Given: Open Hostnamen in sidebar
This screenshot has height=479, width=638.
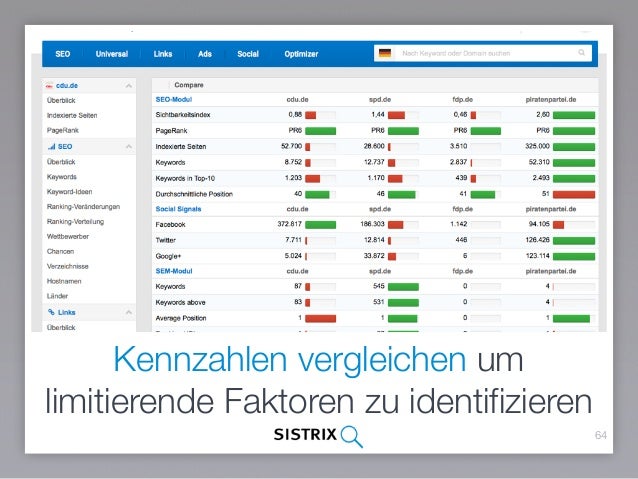Looking at the screenshot, I should pos(64,281).
